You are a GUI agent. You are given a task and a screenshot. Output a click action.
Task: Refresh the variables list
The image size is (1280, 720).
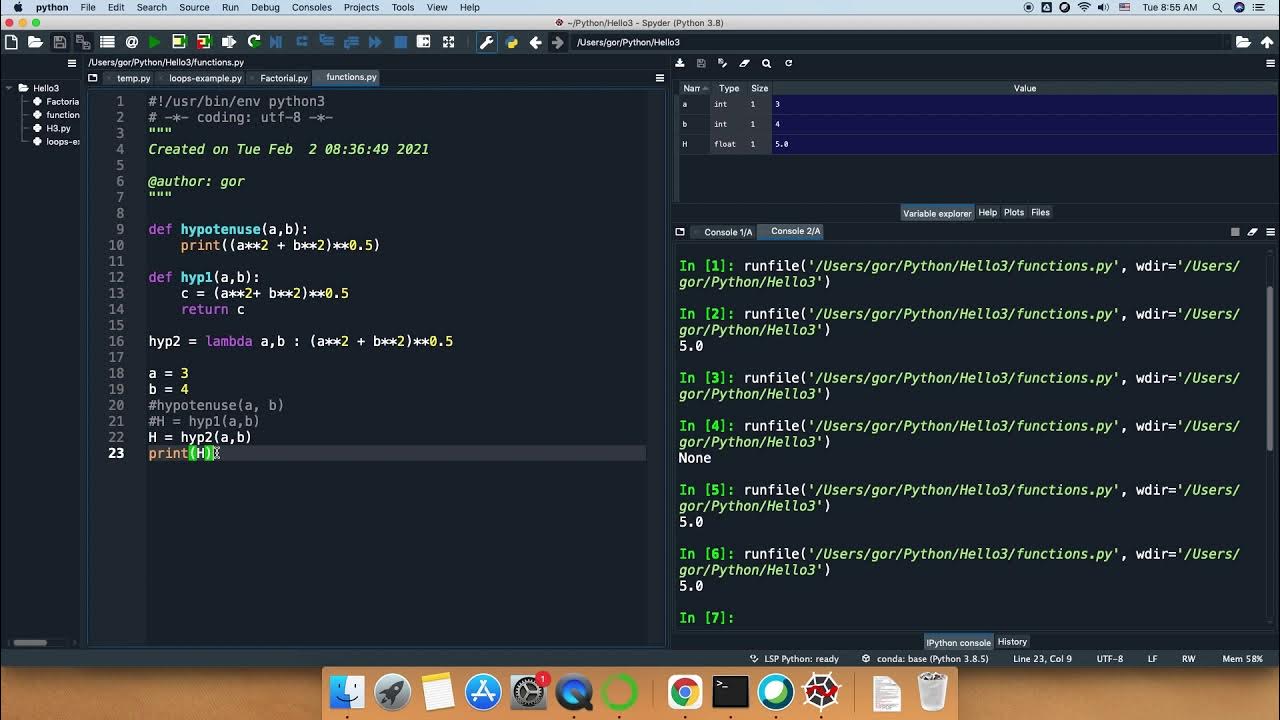pyautogui.click(x=788, y=63)
